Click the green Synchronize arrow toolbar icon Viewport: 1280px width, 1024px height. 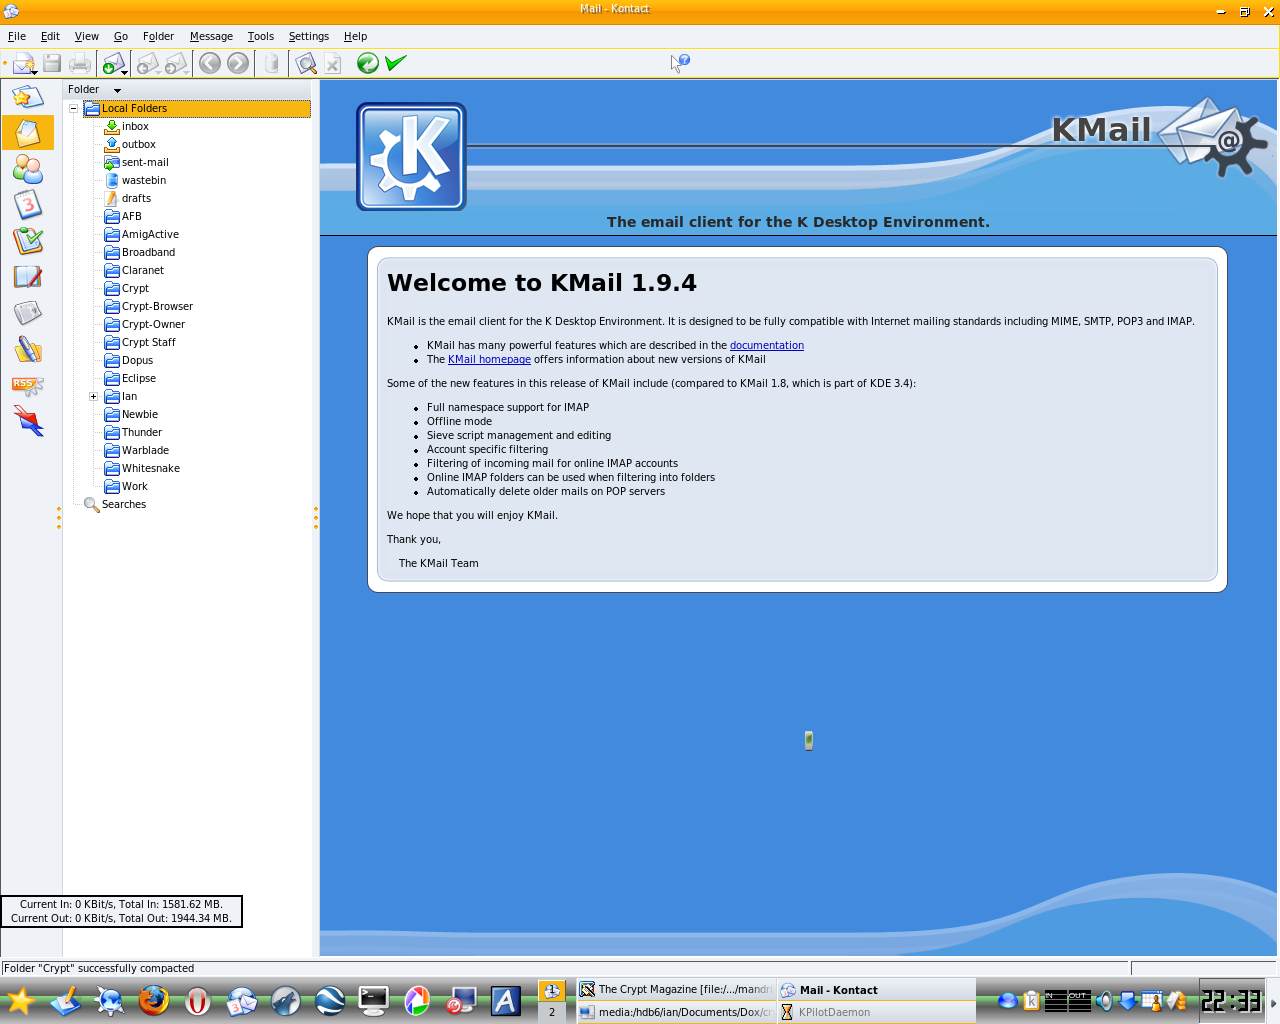point(368,63)
